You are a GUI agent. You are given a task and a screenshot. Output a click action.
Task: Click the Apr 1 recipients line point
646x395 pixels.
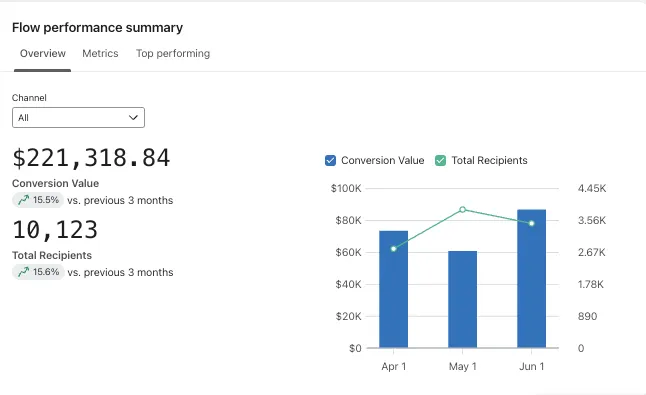[393, 249]
